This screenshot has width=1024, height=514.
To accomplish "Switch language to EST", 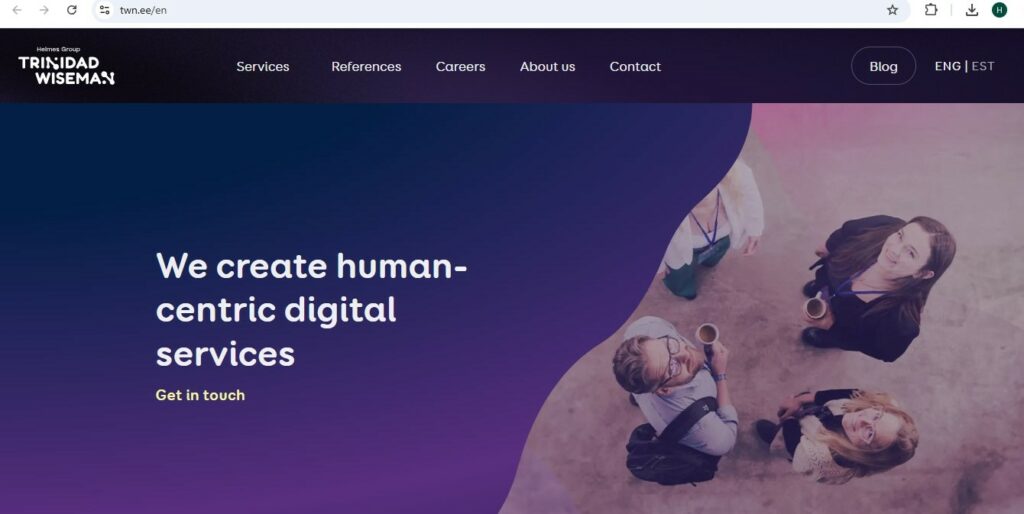I will click(x=983, y=66).
